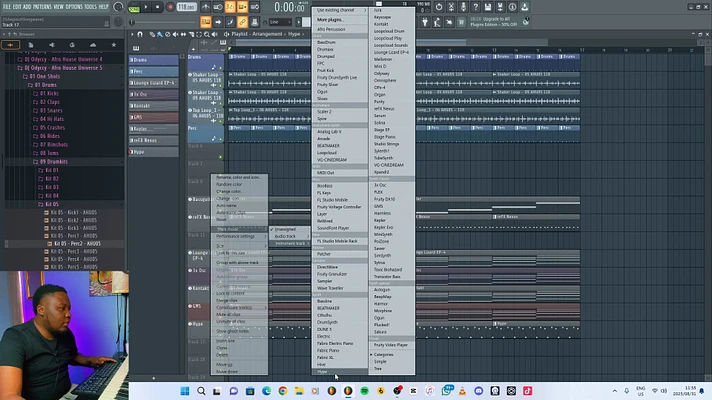
Task: Open the Line snap dropdown
Action: (x=280, y=22)
